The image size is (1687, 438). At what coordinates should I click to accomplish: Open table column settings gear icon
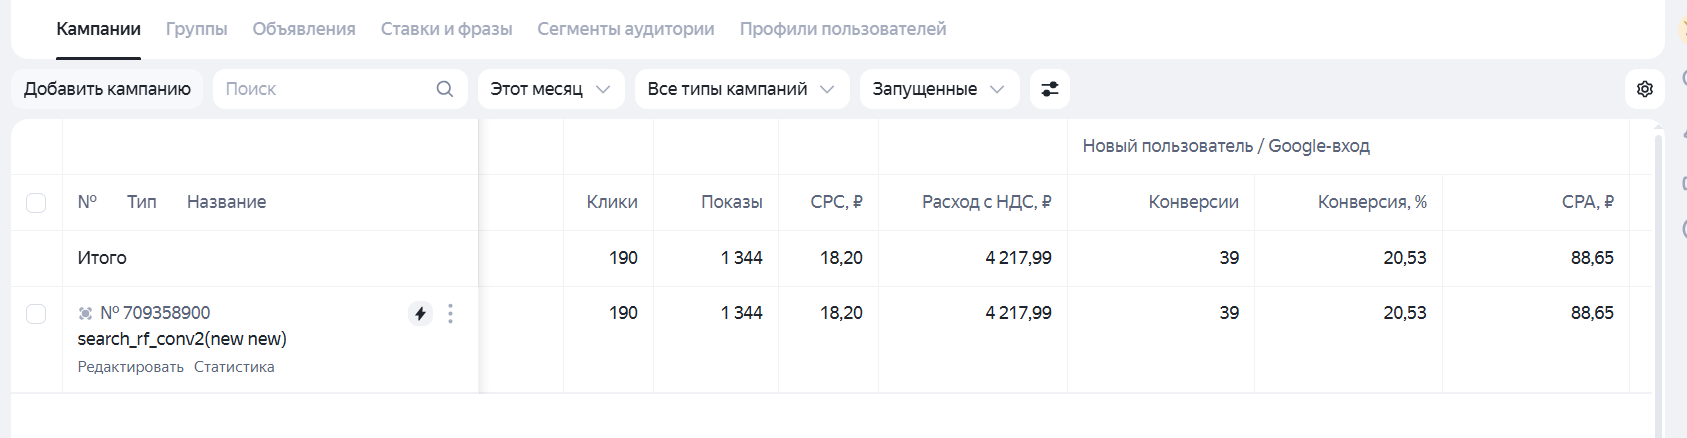[1645, 89]
